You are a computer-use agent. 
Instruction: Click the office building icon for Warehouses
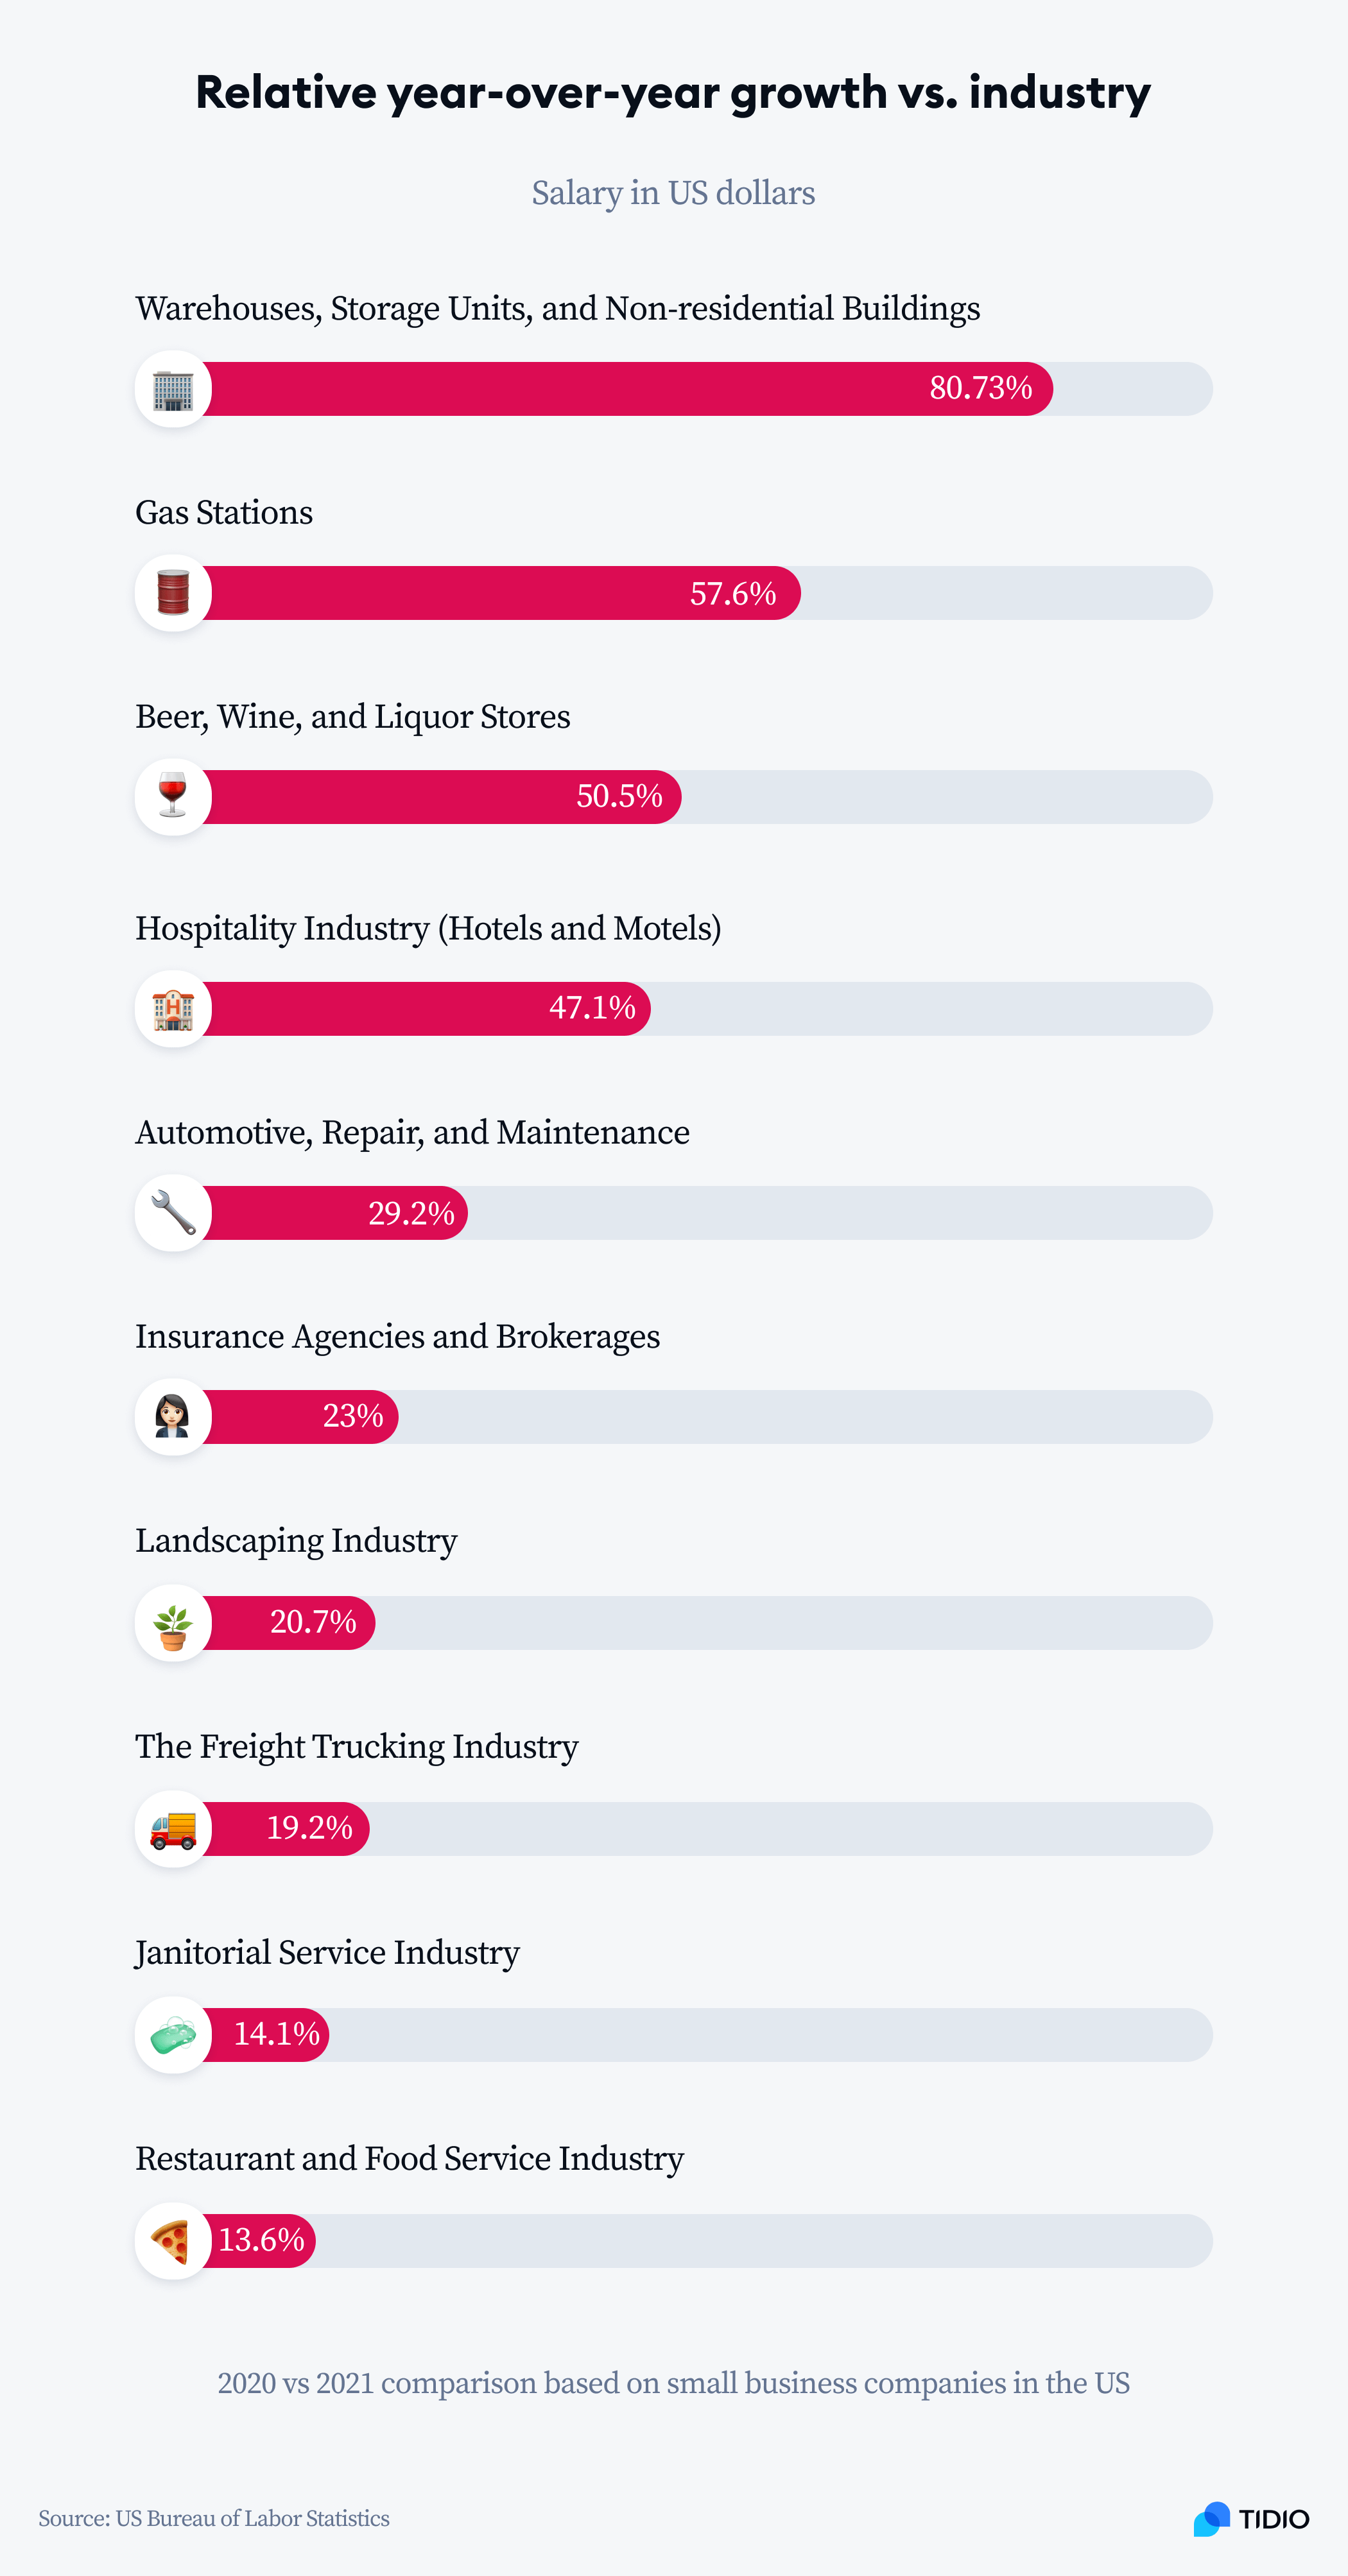(173, 389)
